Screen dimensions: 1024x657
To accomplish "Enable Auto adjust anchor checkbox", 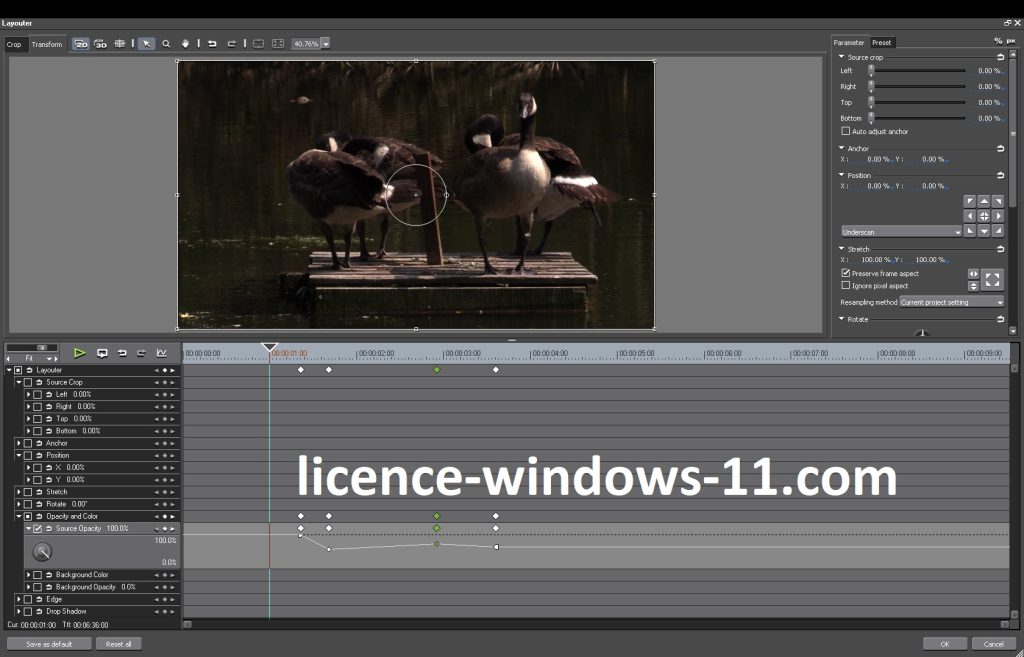I will coord(846,131).
